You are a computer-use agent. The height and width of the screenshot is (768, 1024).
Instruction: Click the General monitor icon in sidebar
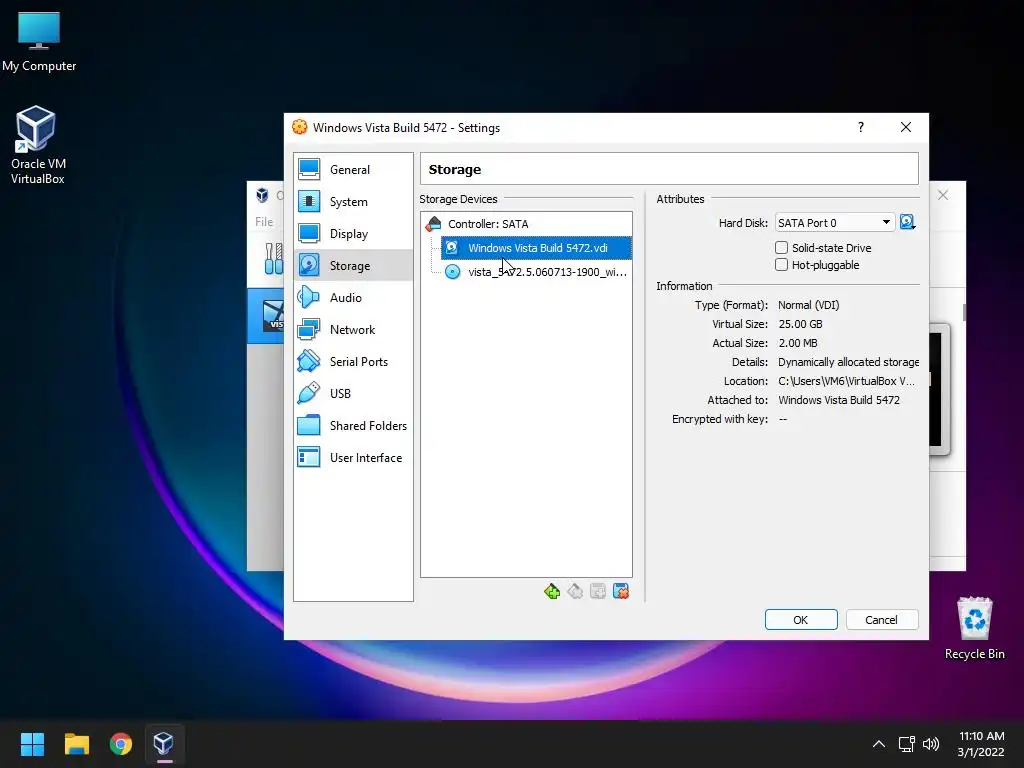309,169
